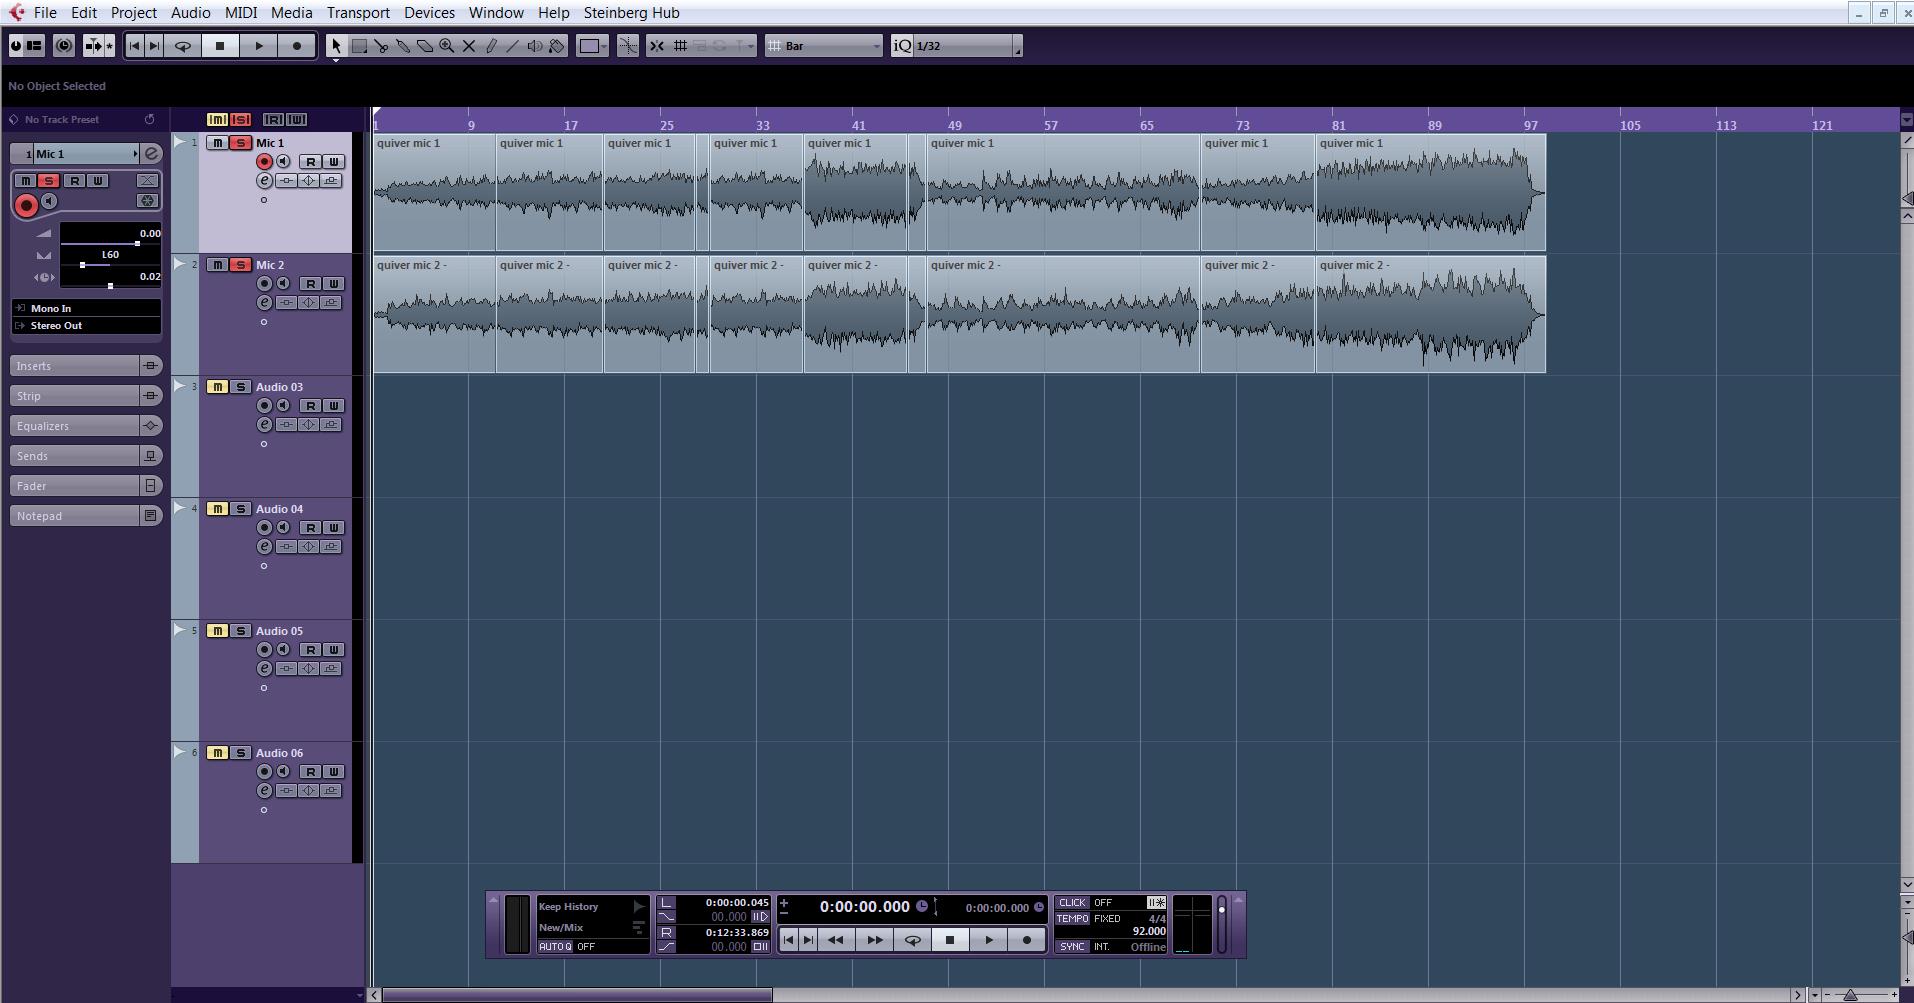Open the MIDI menu

241,13
